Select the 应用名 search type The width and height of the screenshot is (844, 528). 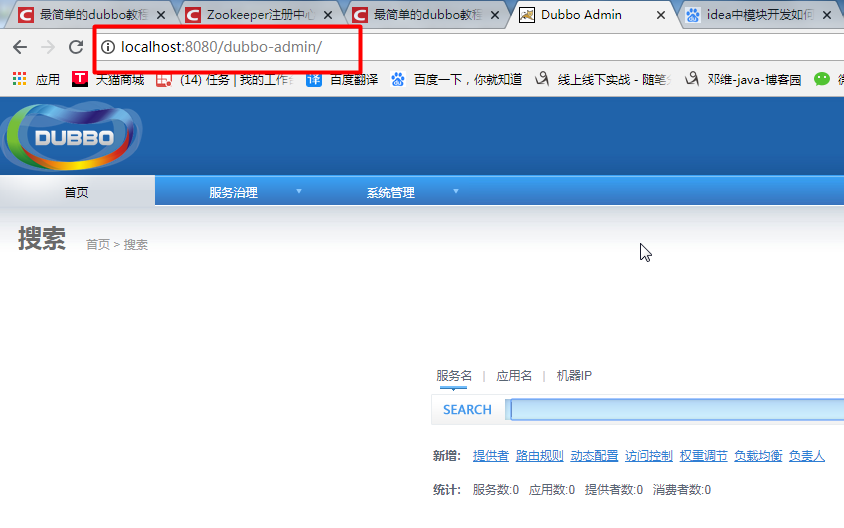click(514, 375)
